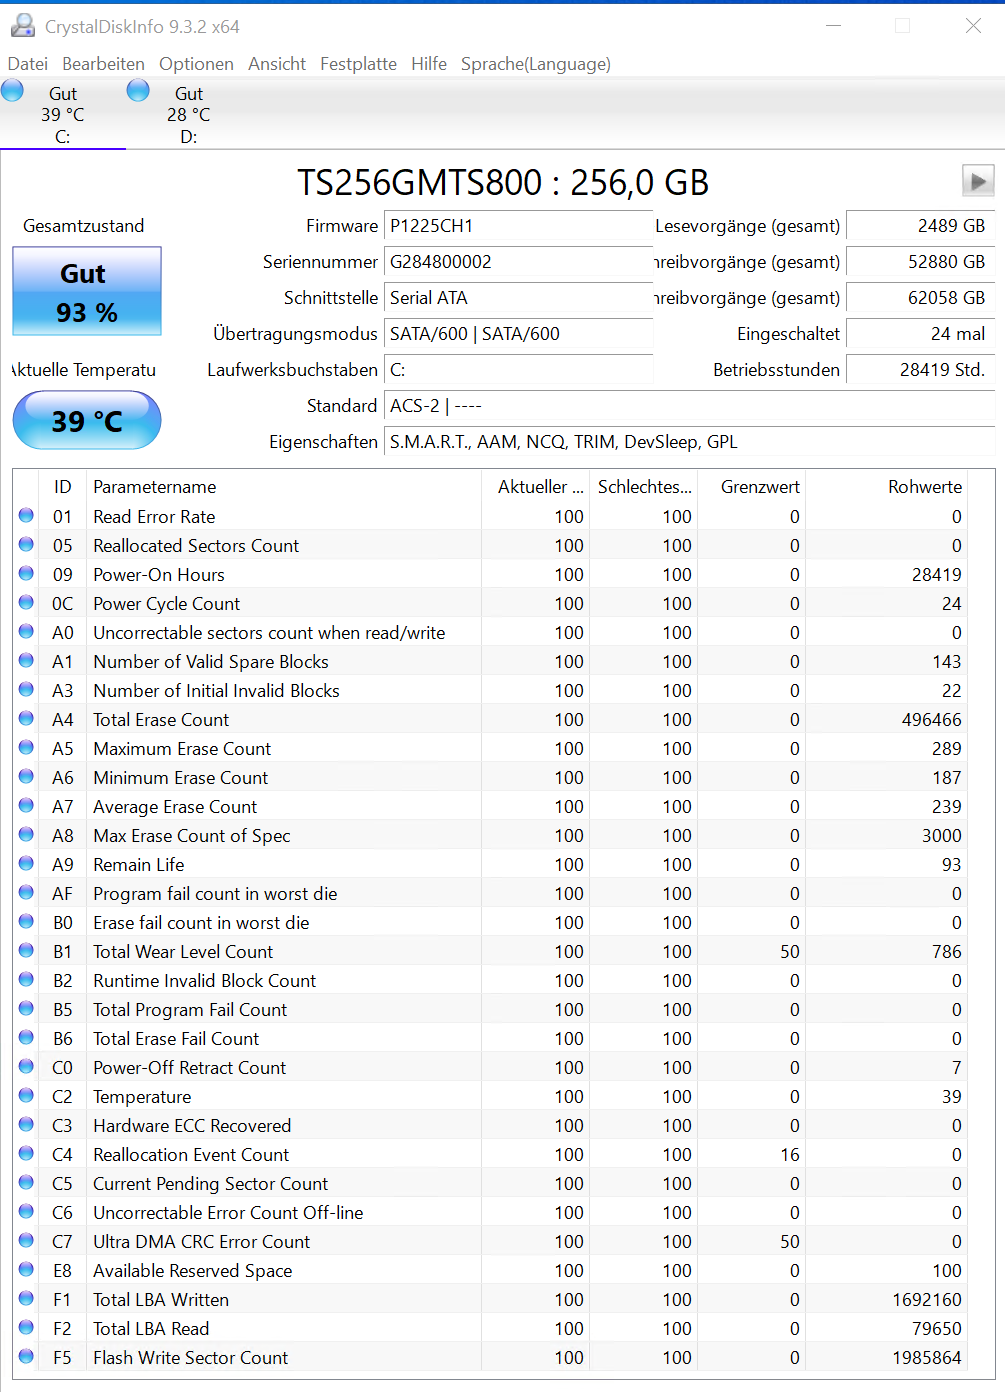Click the CrystalDiskInfo app icon in title bar
Image resolution: width=1005 pixels, height=1392 pixels.
coord(22,26)
